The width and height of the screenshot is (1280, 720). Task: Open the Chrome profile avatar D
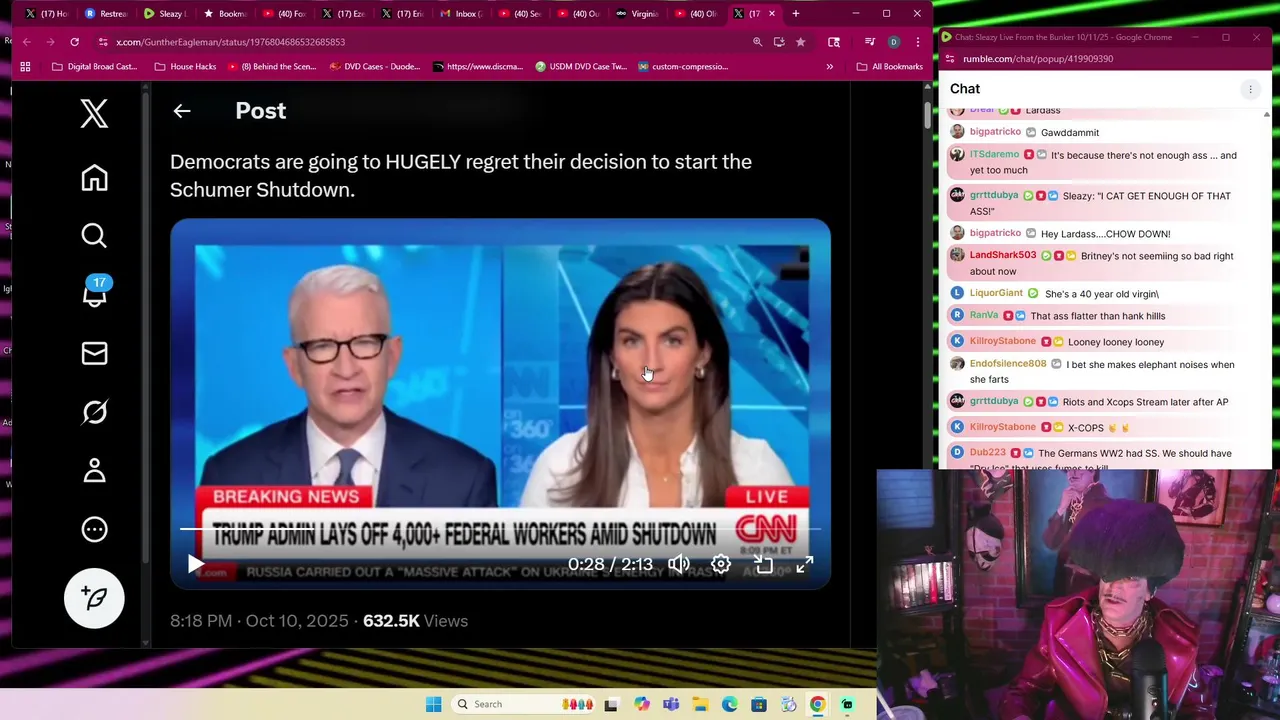tap(893, 42)
